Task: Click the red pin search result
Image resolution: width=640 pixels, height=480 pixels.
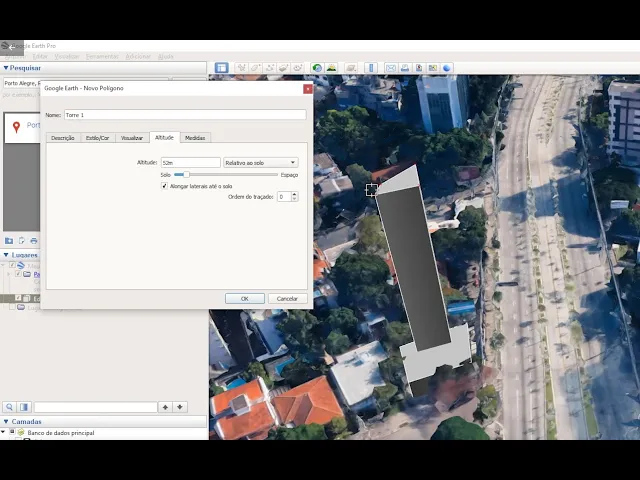Action: (22, 127)
